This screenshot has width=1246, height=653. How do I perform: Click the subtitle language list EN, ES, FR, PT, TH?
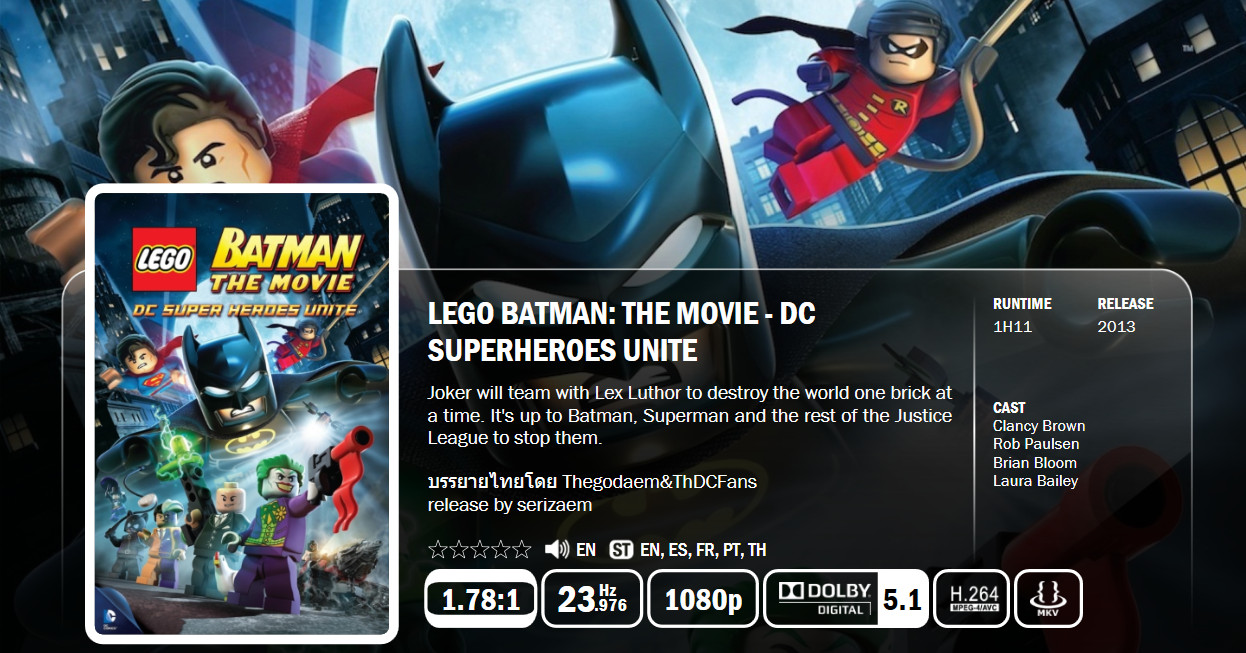(703, 549)
